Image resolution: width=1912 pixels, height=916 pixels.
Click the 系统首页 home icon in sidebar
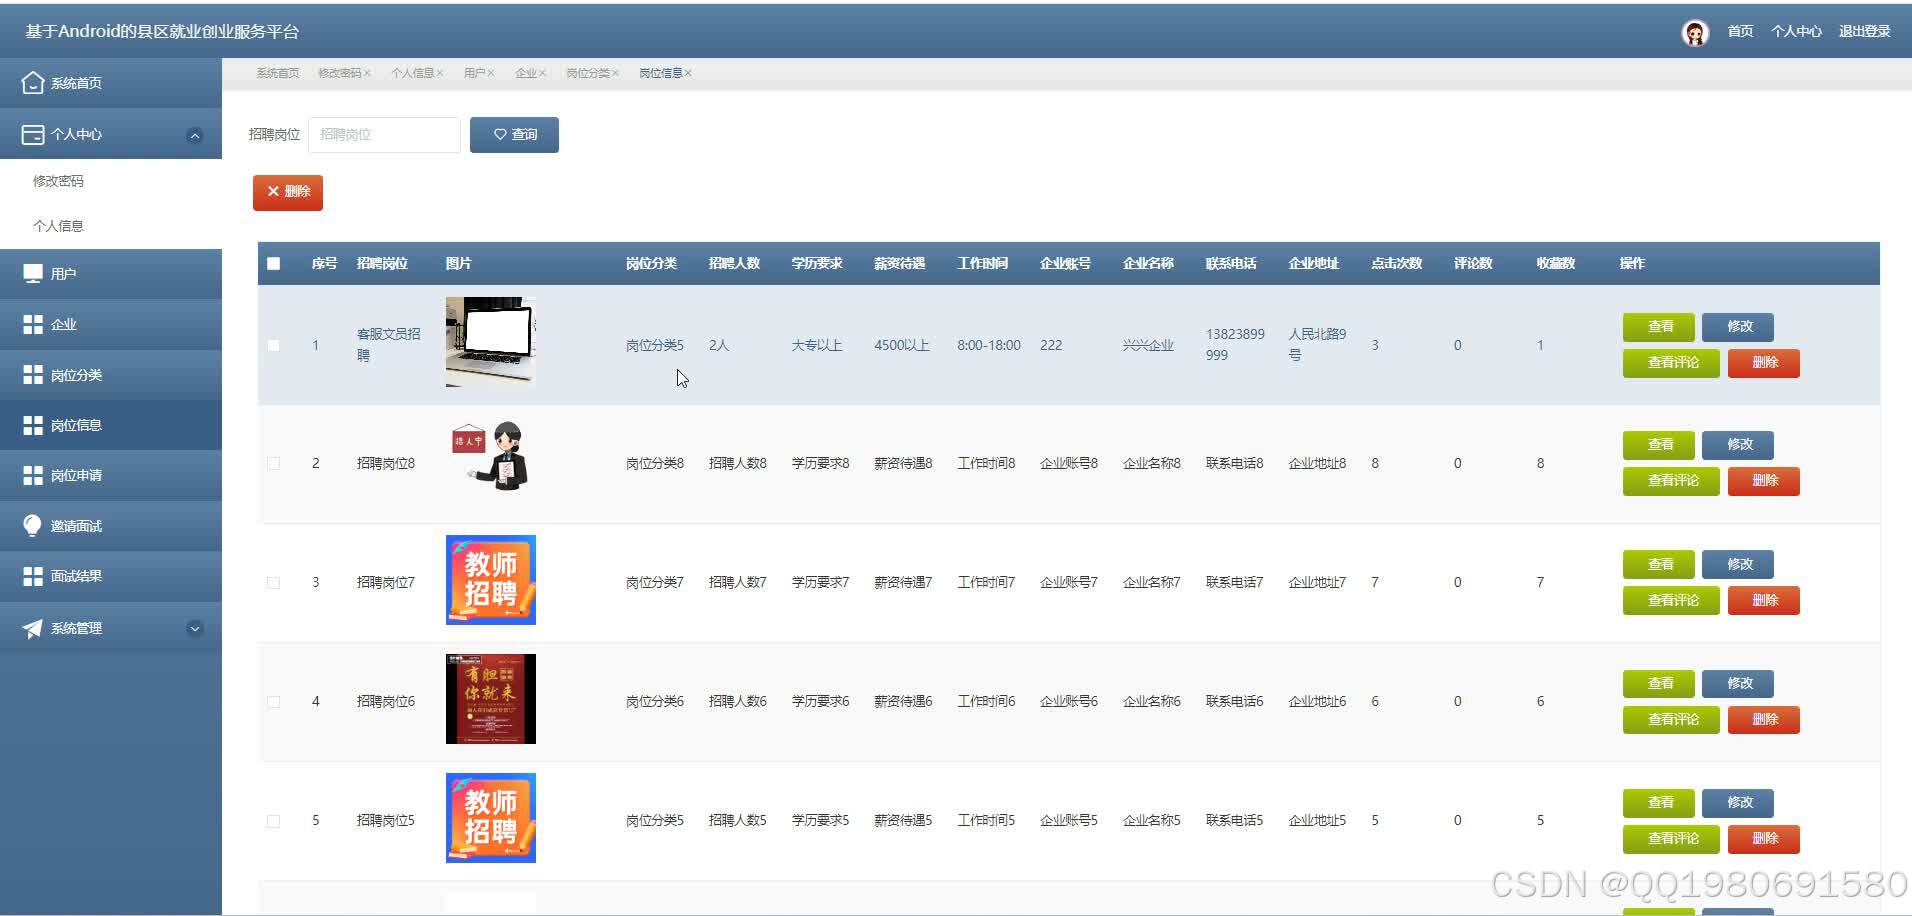coord(33,83)
